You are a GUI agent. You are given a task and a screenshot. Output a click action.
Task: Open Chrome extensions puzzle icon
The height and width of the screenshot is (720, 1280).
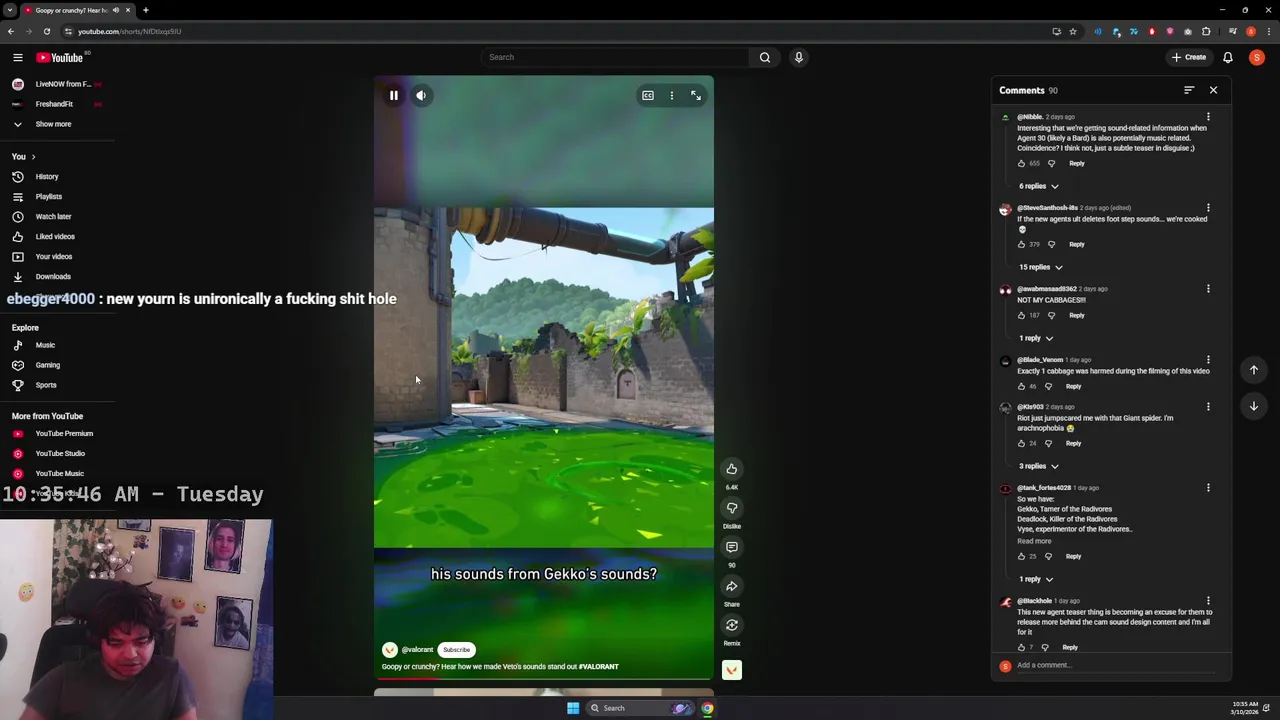click(1206, 31)
